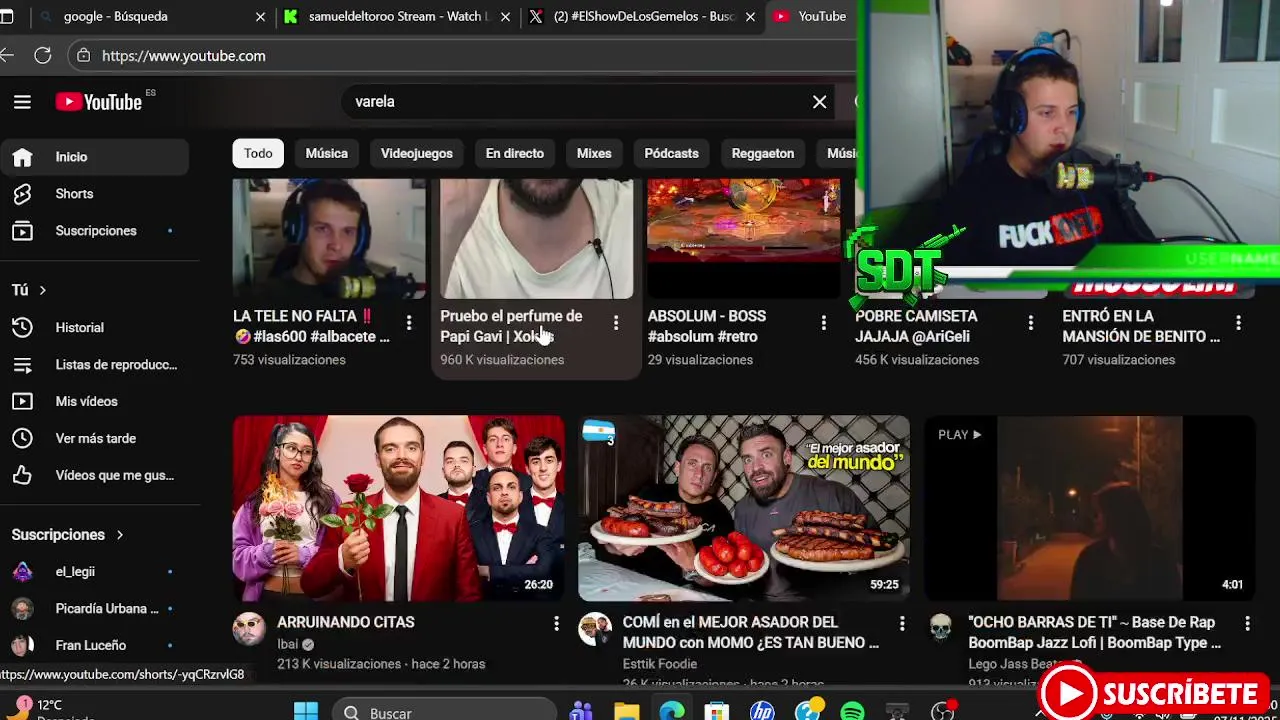This screenshot has height=720, width=1280.
Task: Open Vídeos que me gustan in the sidebar
Action: pos(94,475)
